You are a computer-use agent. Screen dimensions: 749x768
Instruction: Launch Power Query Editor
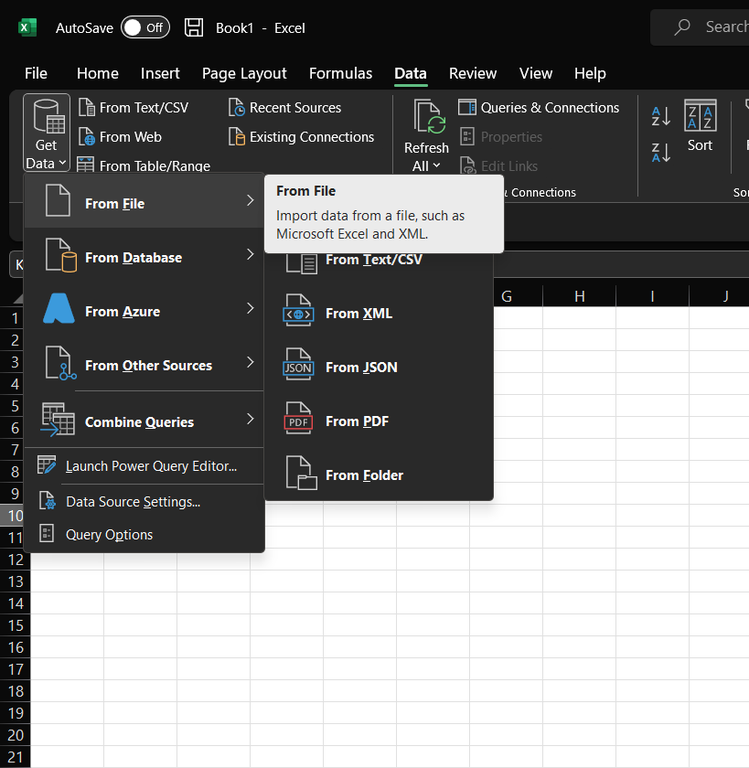click(150, 466)
